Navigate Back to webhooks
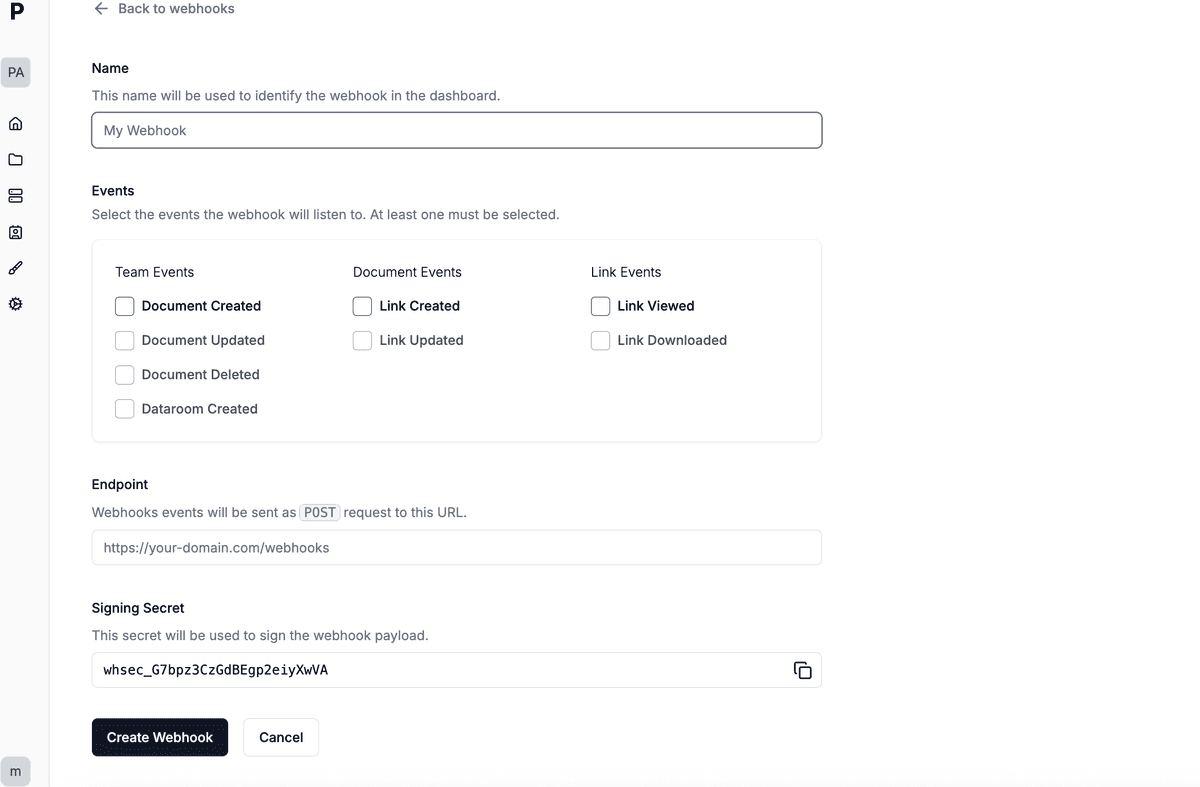The image size is (1200, 787). 163,8
